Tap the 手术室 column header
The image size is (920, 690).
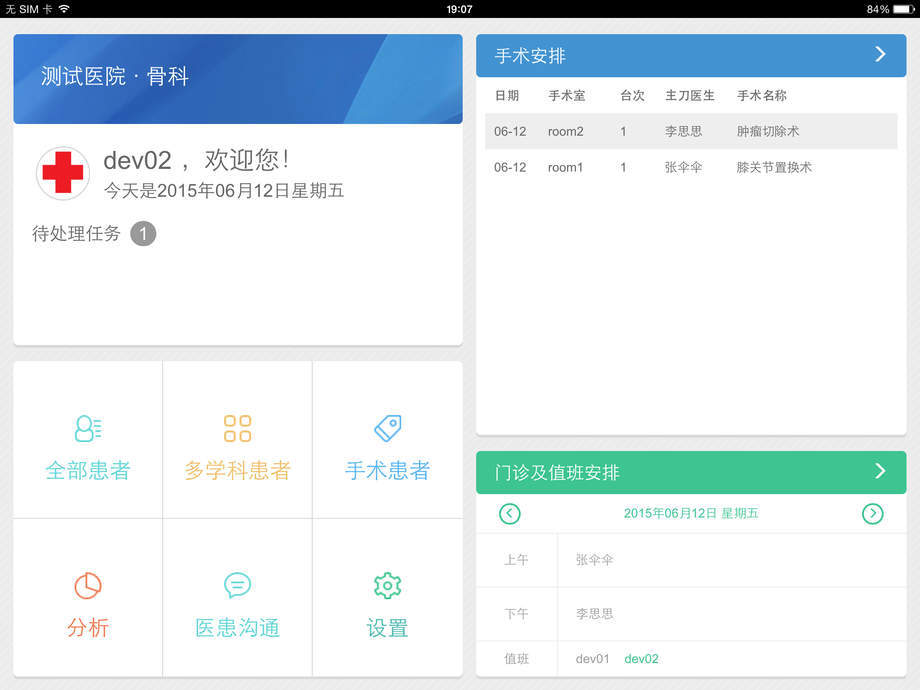(x=567, y=96)
